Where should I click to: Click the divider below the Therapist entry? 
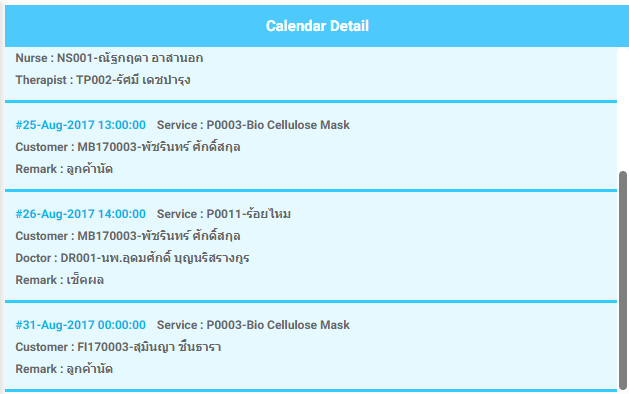pos(311,102)
